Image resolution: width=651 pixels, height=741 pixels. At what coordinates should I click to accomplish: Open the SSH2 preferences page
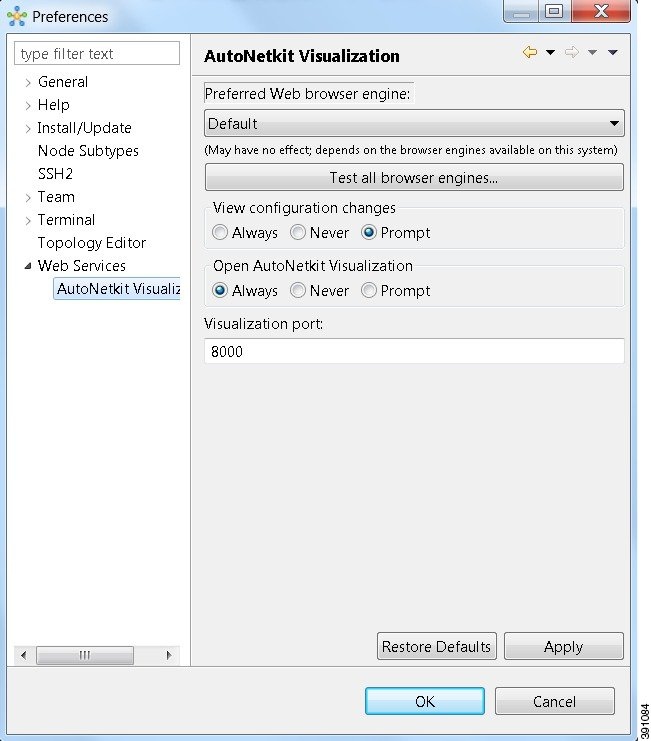(55, 173)
